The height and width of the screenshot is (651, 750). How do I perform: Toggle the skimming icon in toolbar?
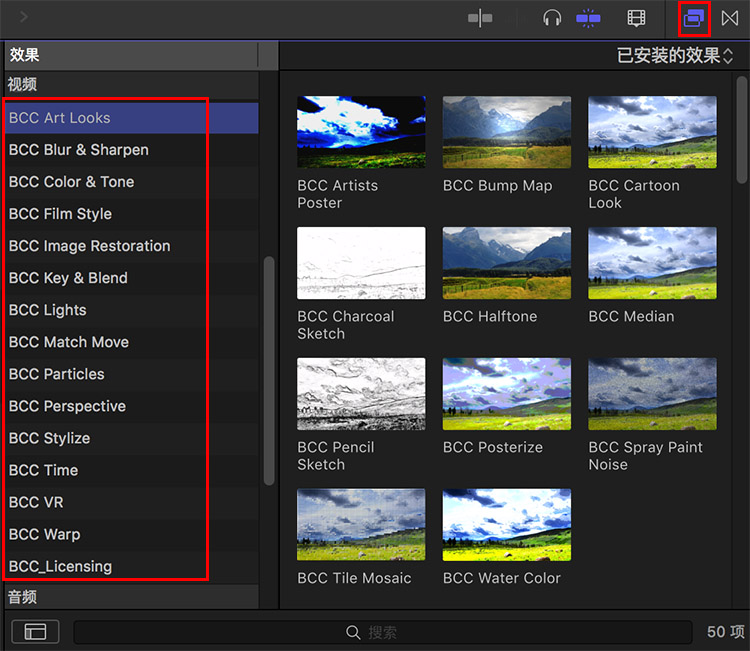pyautogui.click(x=480, y=18)
